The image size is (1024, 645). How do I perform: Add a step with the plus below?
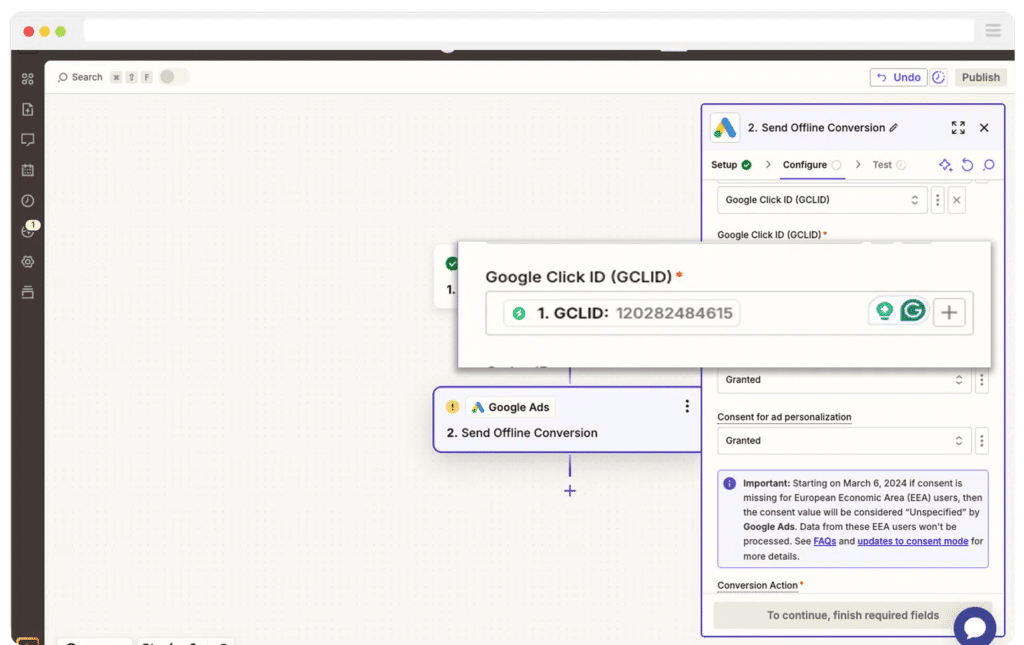click(x=569, y=491)
